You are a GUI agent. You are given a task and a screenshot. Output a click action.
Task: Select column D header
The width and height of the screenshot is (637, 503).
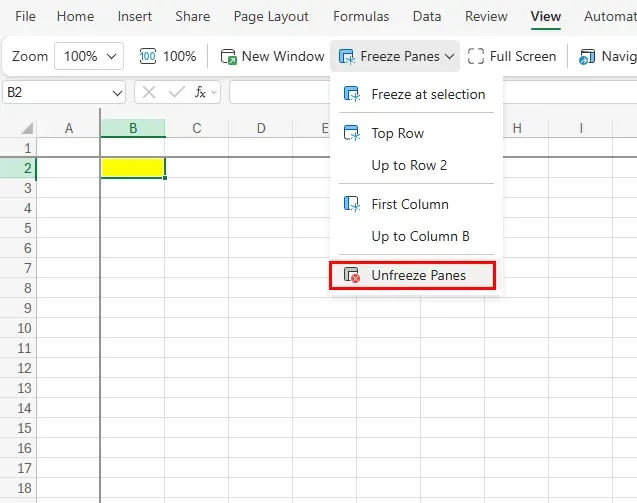tap(260, 128)
